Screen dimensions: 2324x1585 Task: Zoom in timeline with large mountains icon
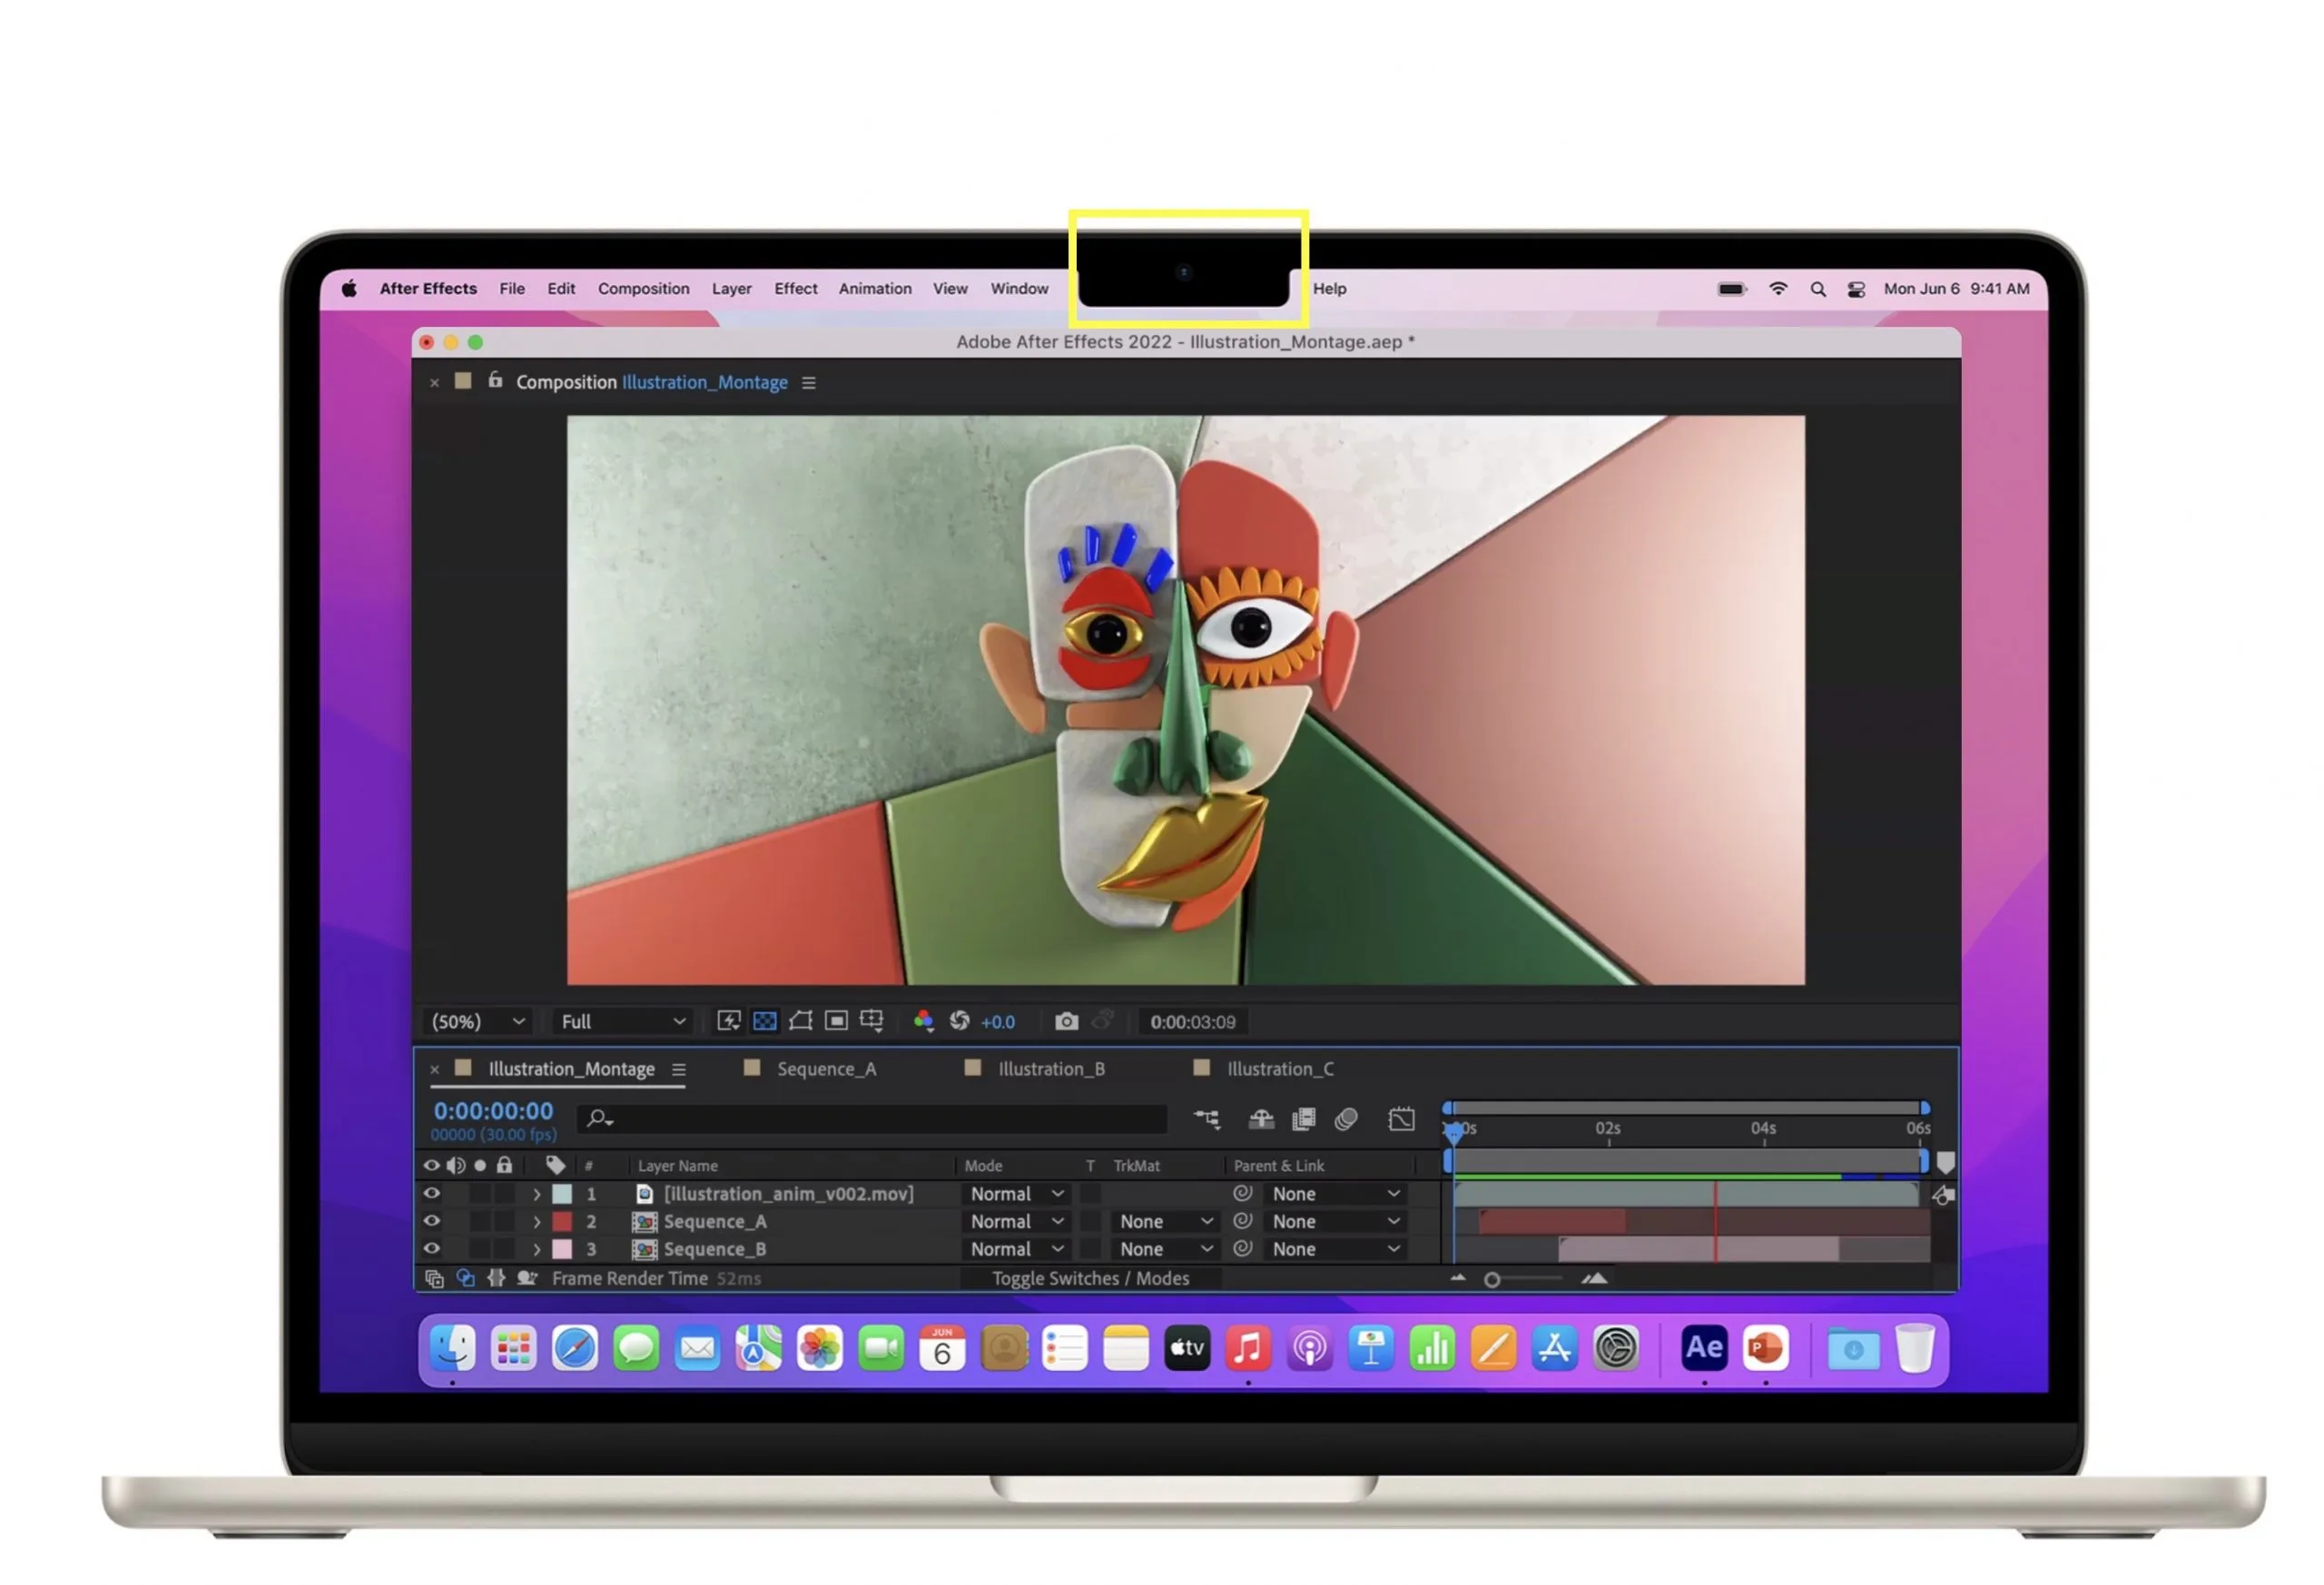1594,1279
